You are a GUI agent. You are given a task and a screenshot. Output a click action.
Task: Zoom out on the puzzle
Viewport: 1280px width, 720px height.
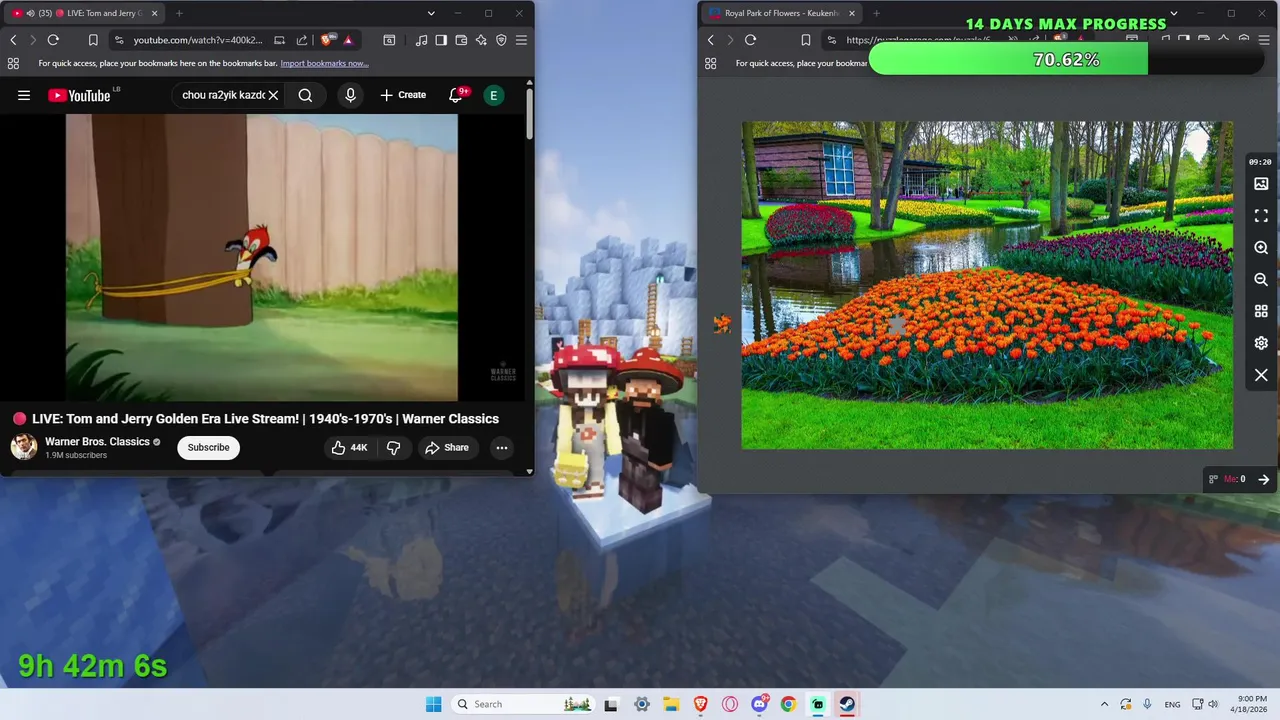(x=1261, y=280)
